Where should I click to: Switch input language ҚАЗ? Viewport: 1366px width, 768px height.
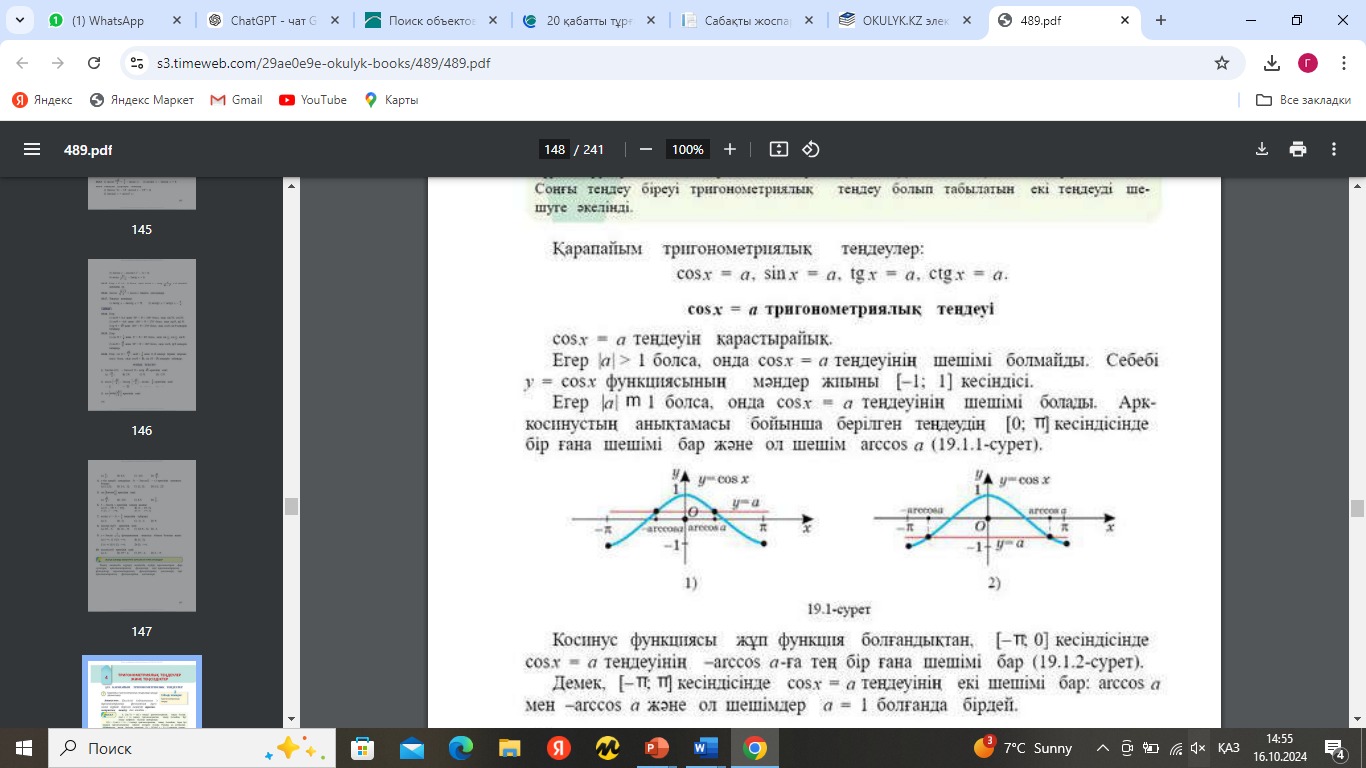tap(1229, 748)
